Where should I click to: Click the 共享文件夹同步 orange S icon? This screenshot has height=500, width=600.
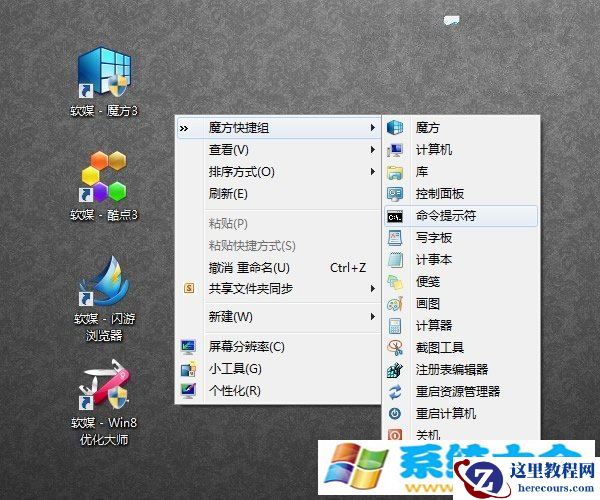[x=189, y=288]
